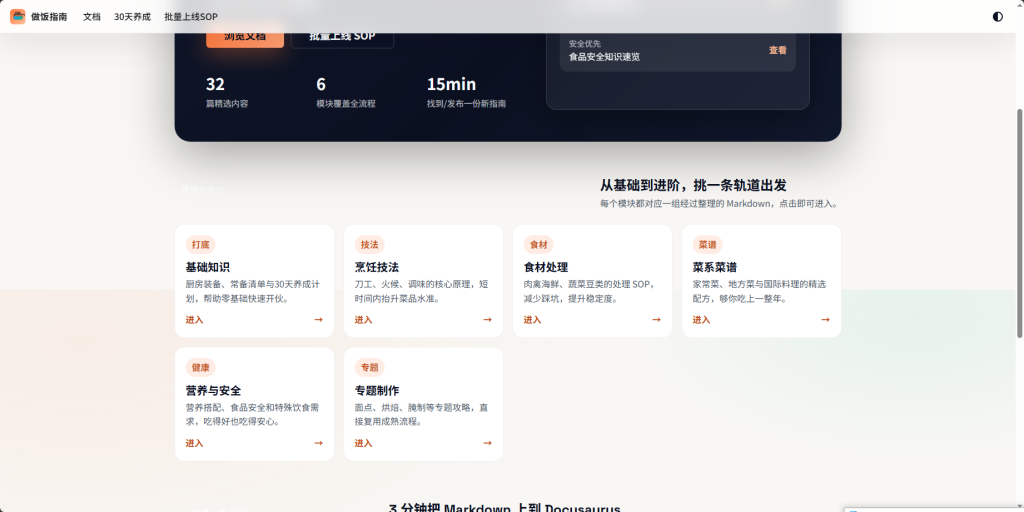Click the arrow icon on 食材处理 card

pyautogui.click(x=656, y=320)
